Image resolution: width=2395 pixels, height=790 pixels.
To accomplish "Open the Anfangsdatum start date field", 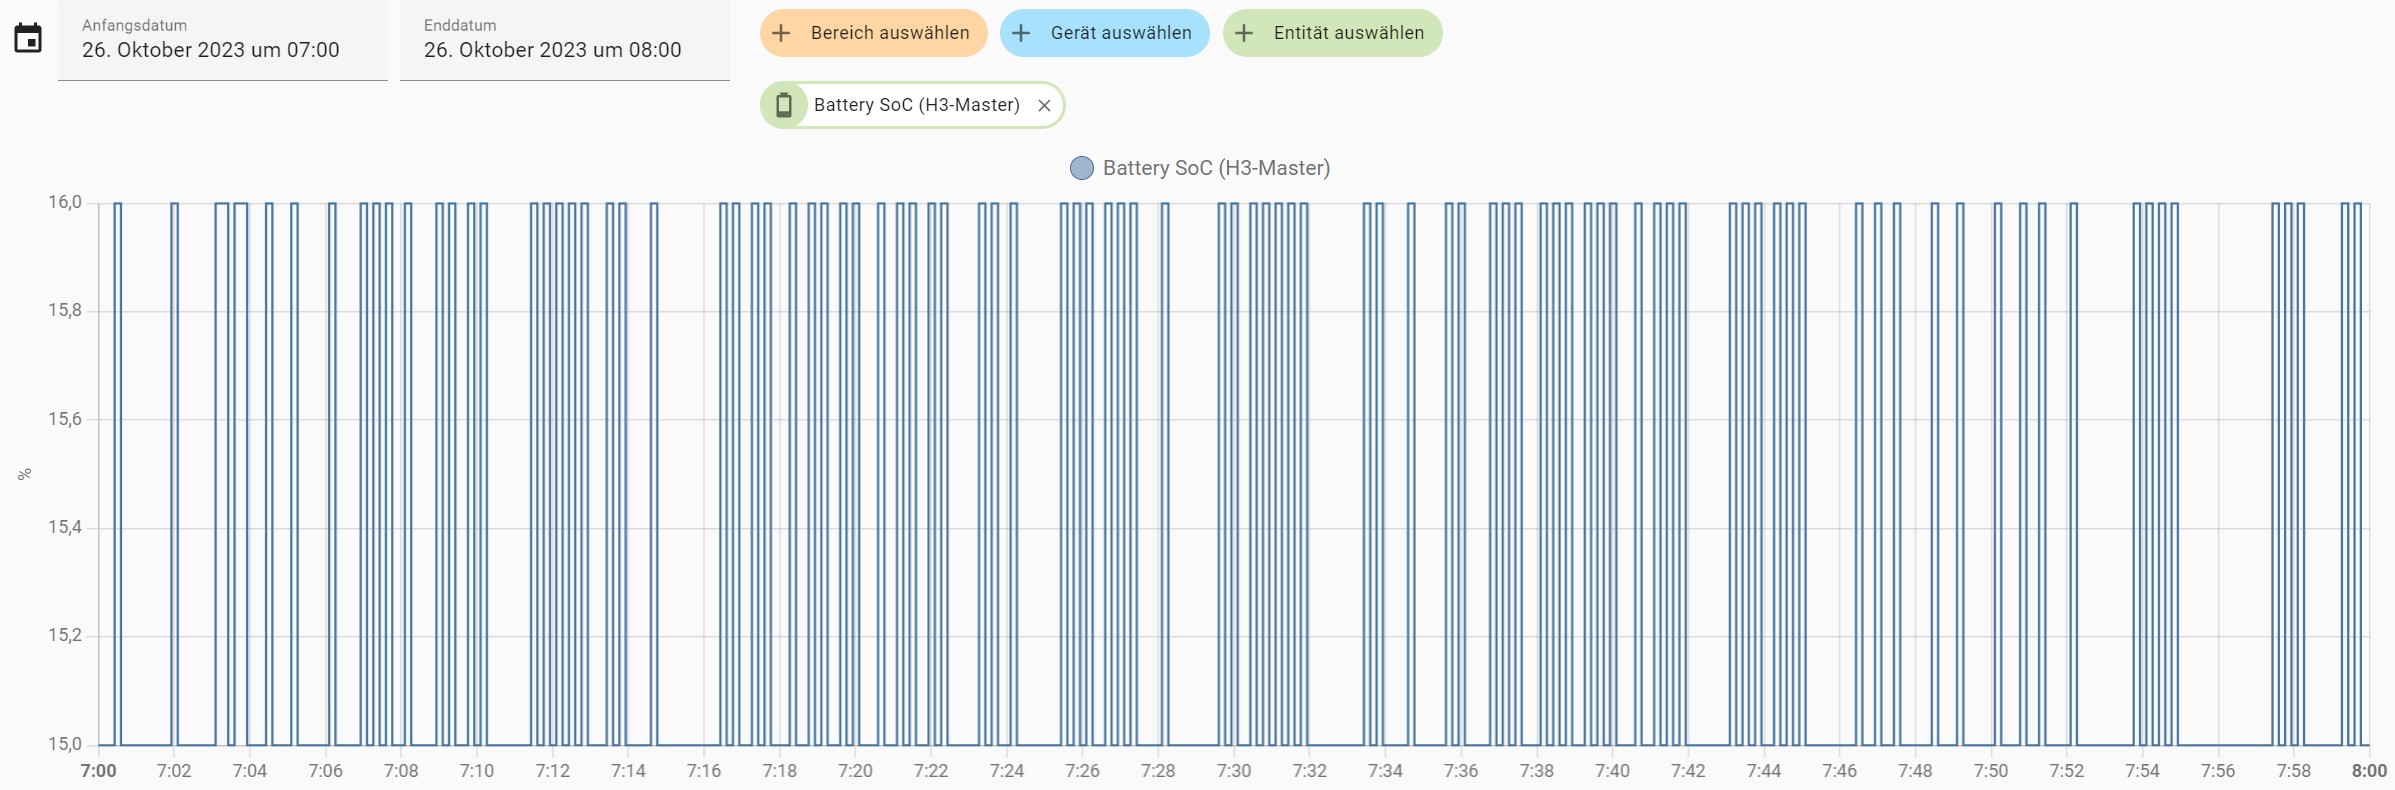I will (222, 40).
